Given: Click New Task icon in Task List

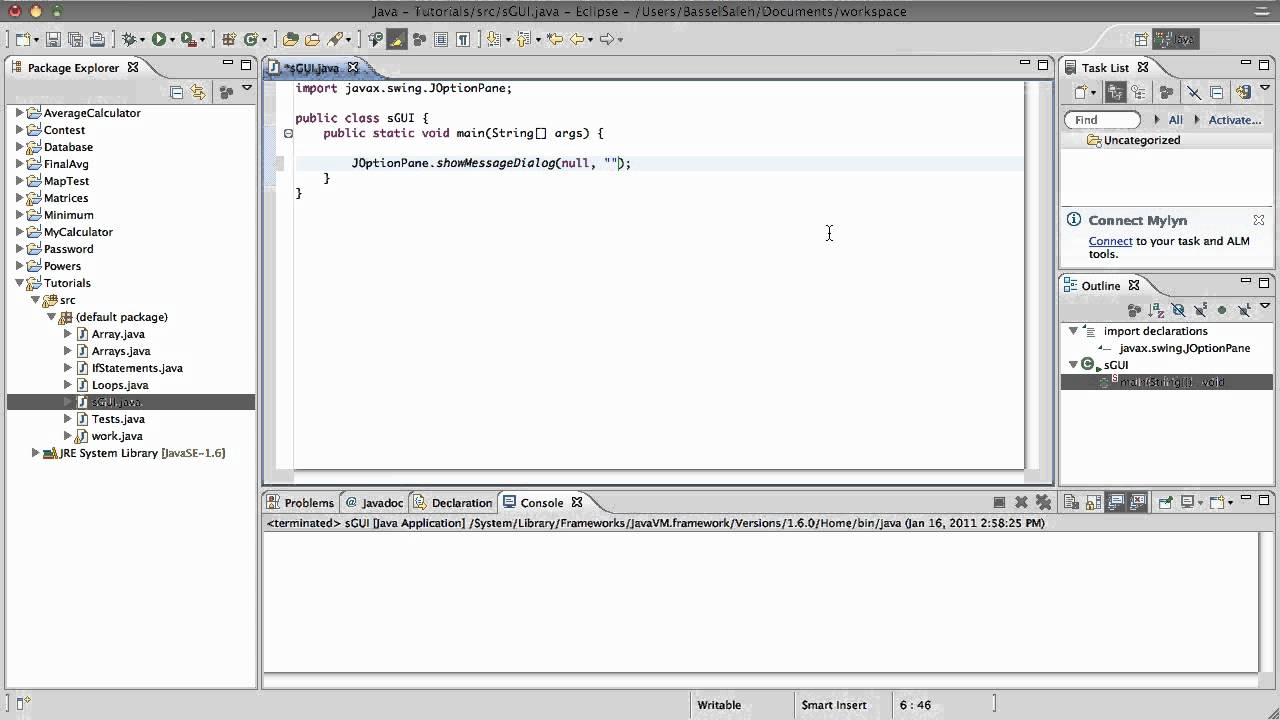Looking at the screenshot, I should (1081, 92).
